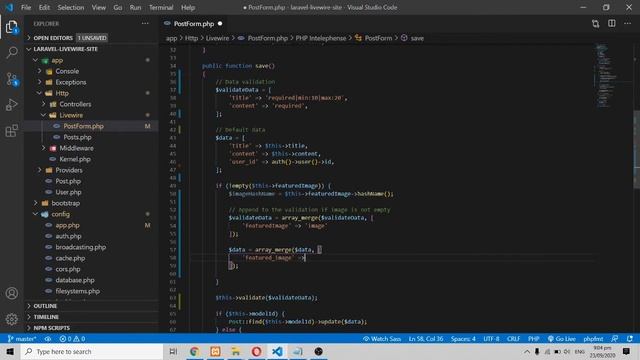Expand the Exceptions folder
640x360 pixels.
point(71,82)
